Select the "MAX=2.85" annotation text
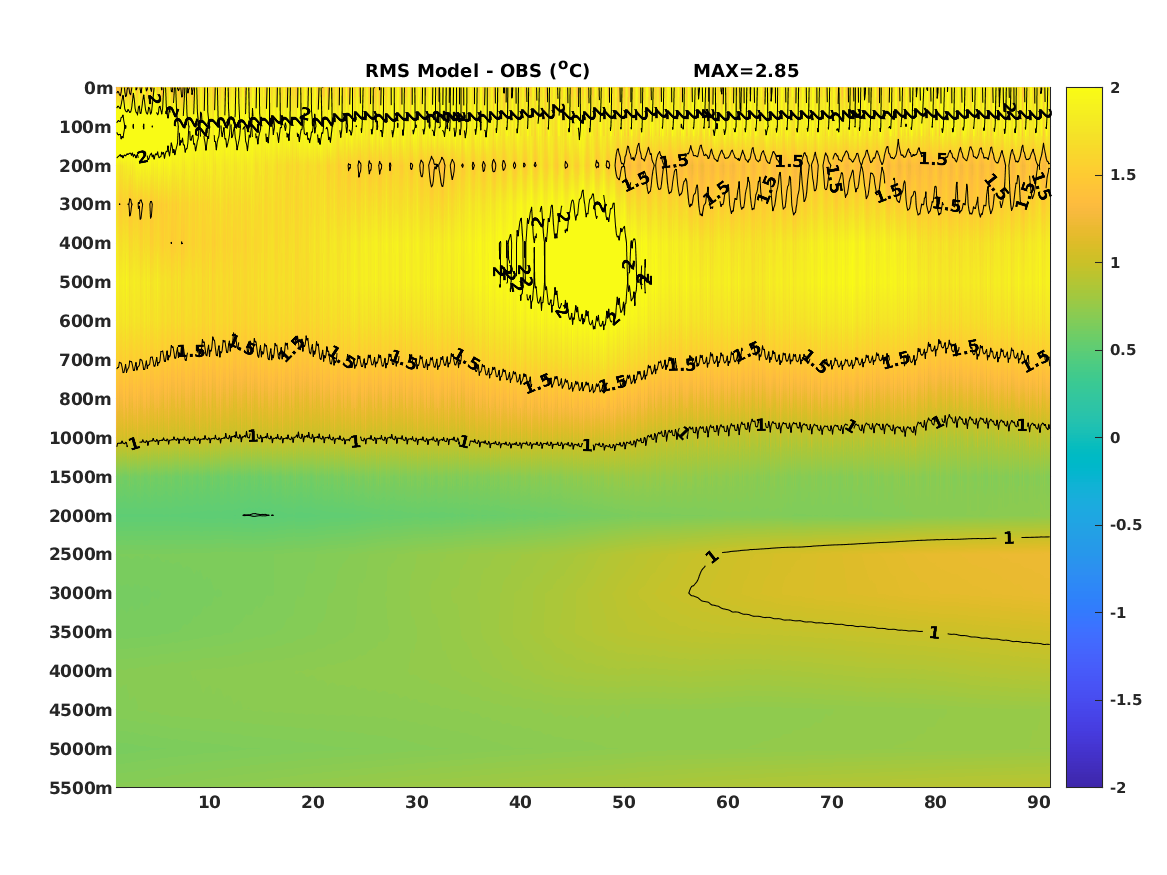 (x=746, y=71)
